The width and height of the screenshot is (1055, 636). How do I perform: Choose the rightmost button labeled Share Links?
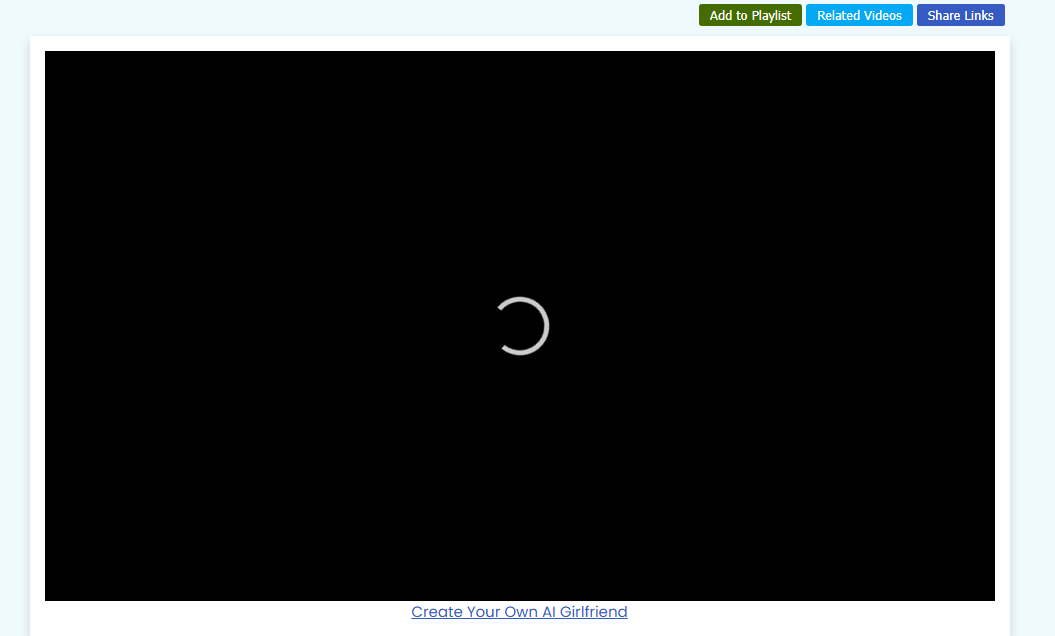point(960,15)
